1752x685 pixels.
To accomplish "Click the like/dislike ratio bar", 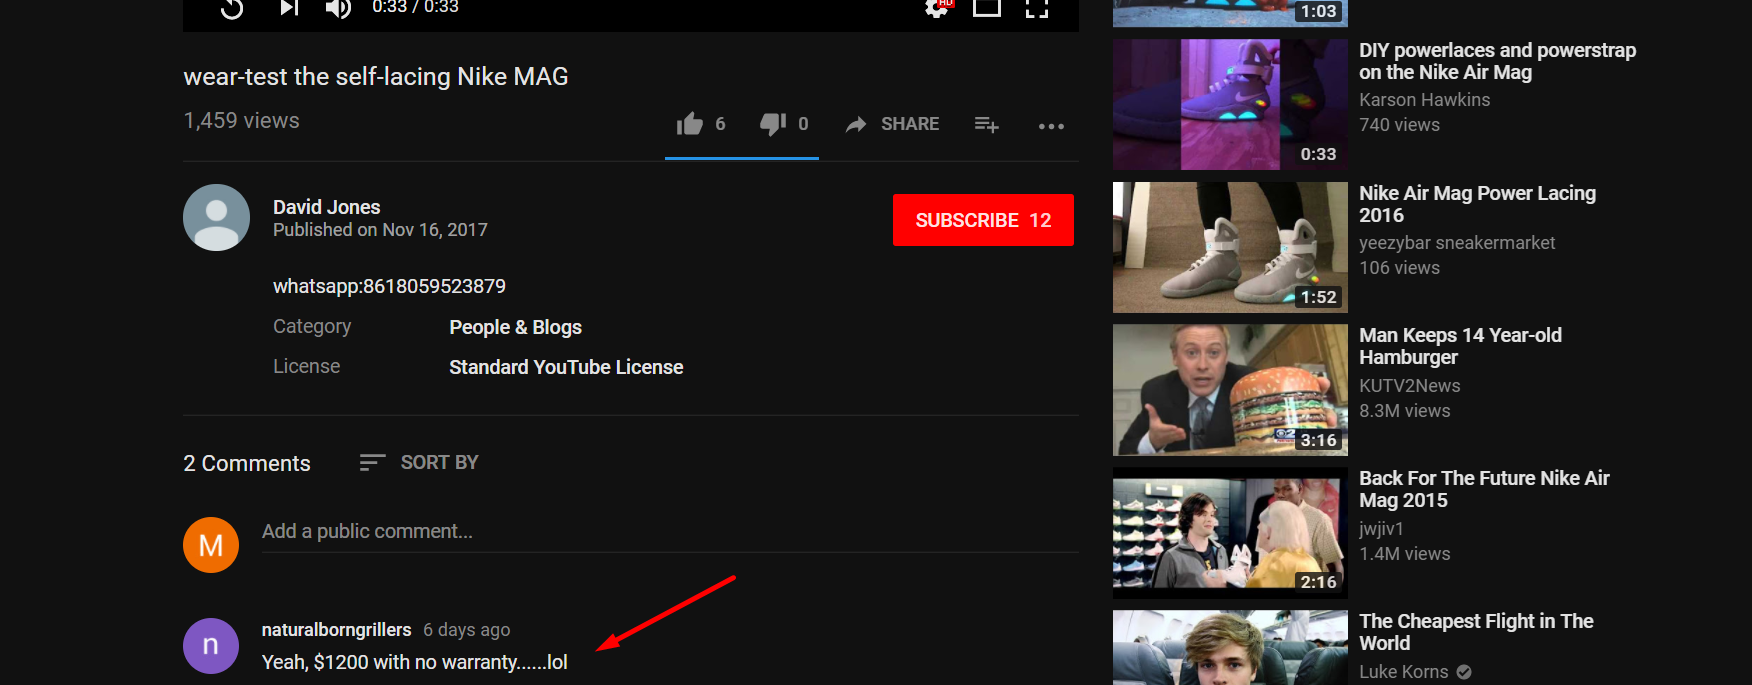I will (742, 158).
